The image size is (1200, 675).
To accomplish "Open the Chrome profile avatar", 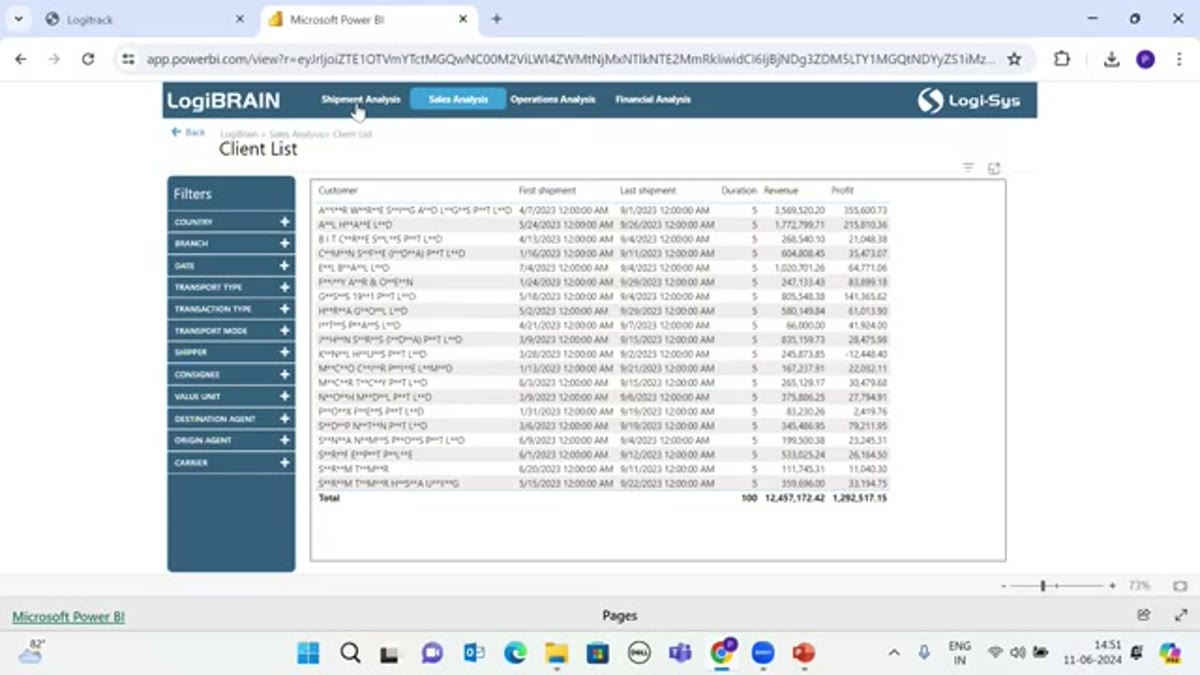I will tap(1145, 60).
